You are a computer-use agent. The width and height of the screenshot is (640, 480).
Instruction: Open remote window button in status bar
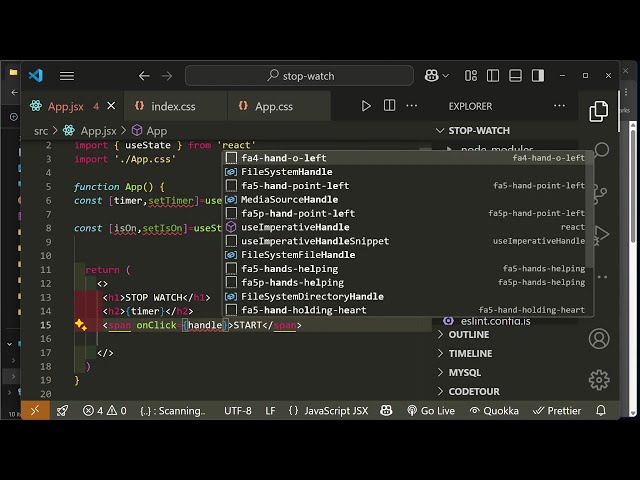pyautogui.click(x=36, y=410)
